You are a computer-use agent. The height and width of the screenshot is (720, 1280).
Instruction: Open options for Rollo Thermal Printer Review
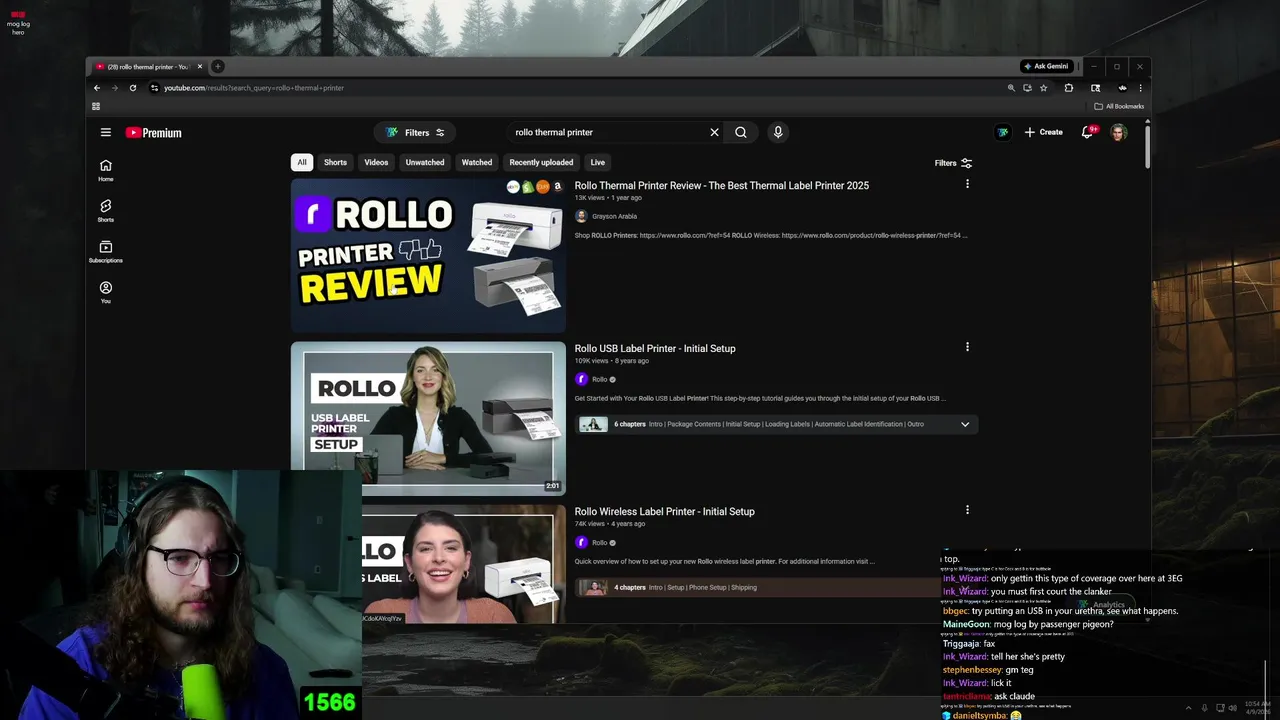click(x=967, y=184)
